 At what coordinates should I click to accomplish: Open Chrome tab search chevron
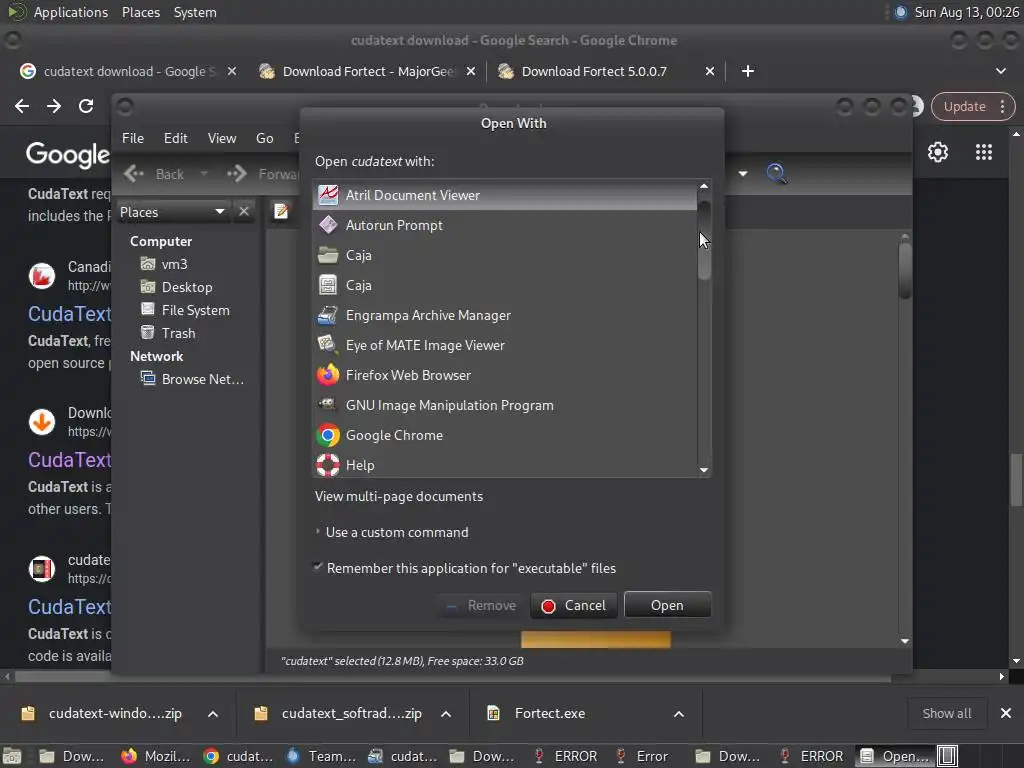pos(1000,71)
